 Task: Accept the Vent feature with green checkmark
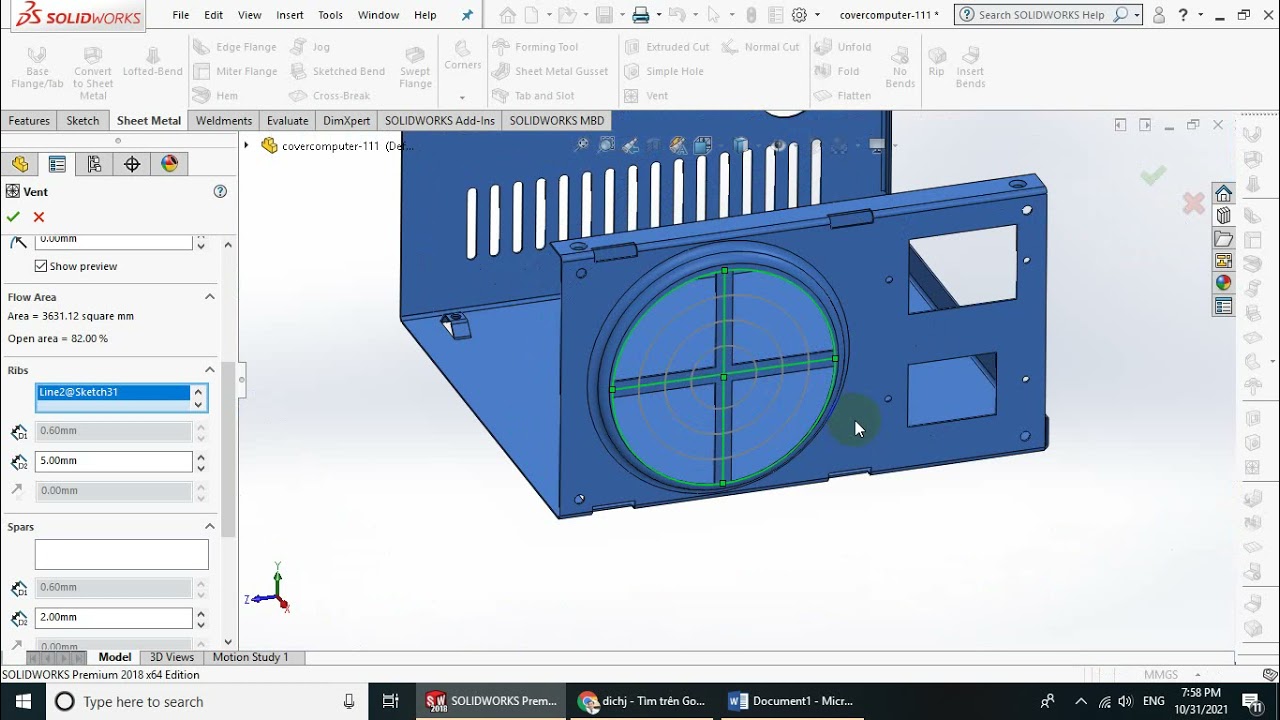pos(13,217)
